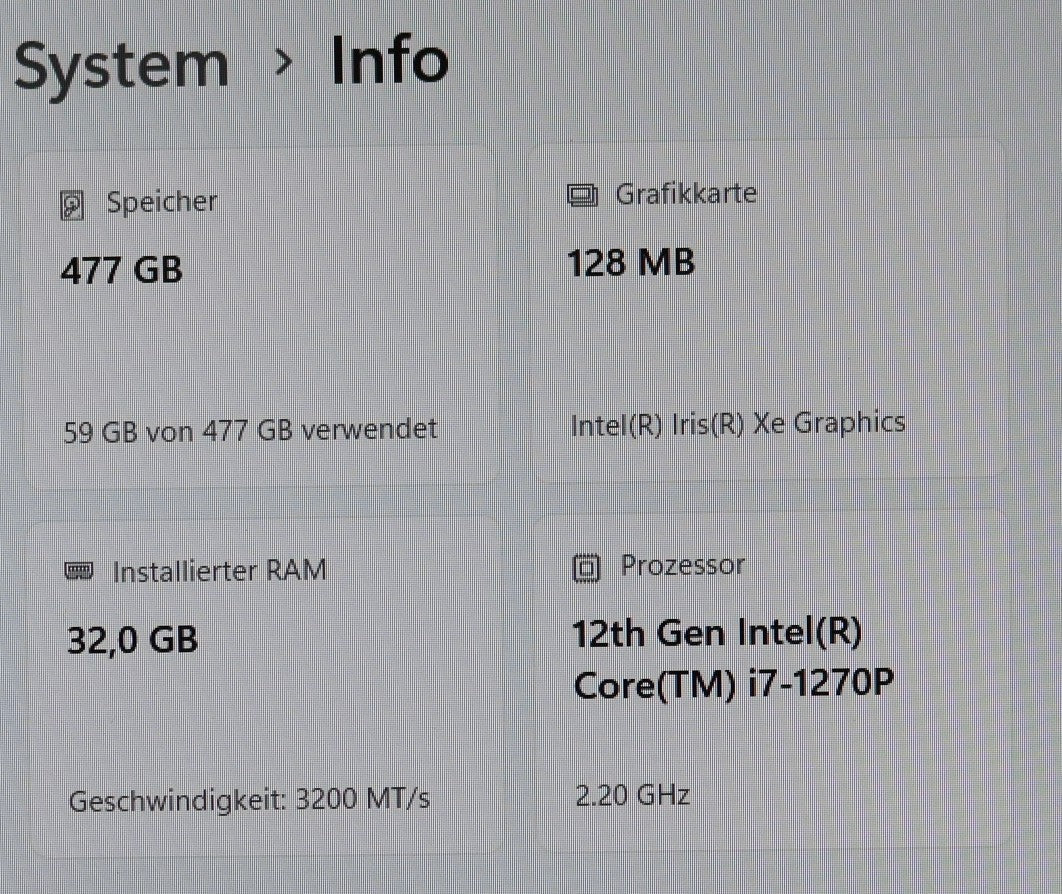This screenshot has width=1062, height=894.
Task: Click Geschwindigkeit: 3200 MT/s text
Action: (x=250, y=800)
